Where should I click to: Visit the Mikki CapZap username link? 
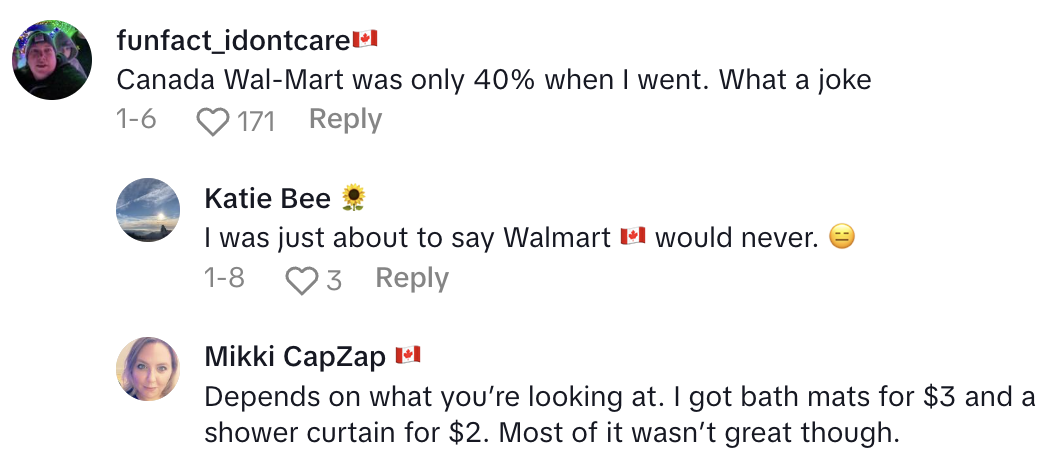[294, 357]
